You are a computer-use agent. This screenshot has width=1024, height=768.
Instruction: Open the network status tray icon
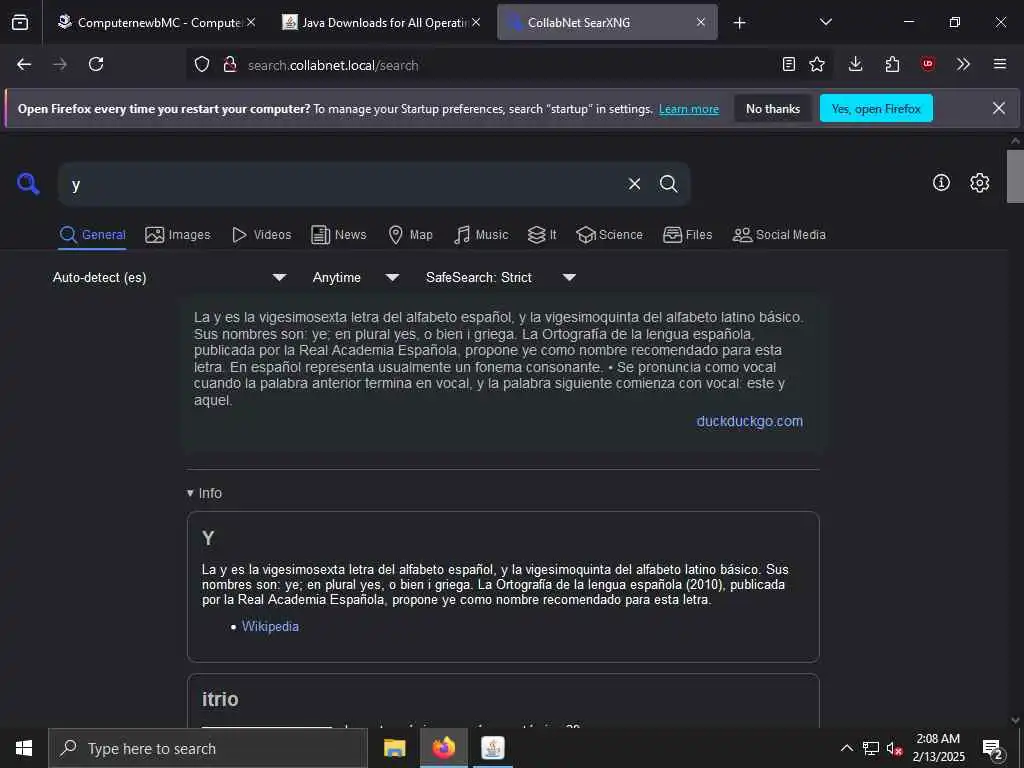pyautogui.click(x=871, y=748)
